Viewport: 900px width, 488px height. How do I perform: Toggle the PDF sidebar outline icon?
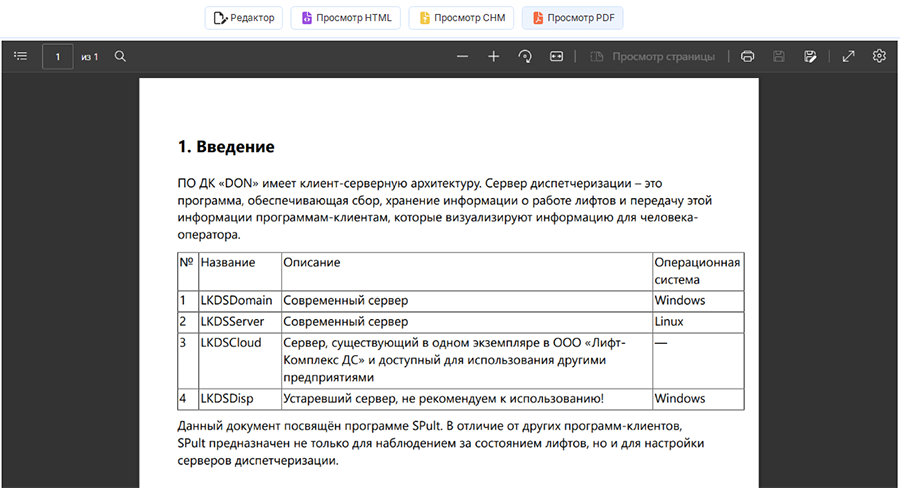click(x=21, y=56)
